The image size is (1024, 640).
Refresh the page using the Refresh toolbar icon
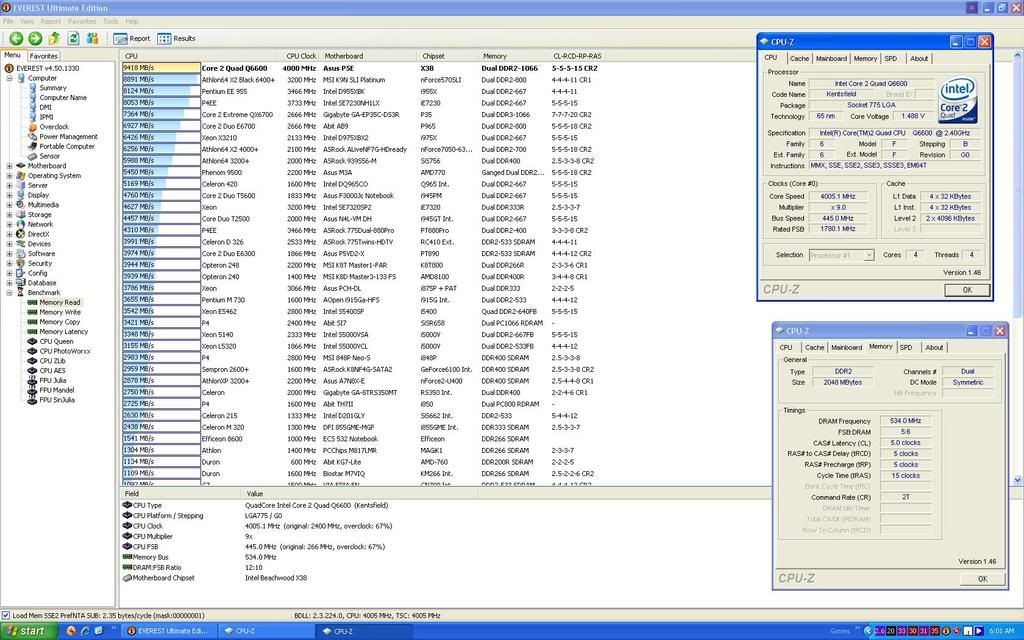point(73,39)
